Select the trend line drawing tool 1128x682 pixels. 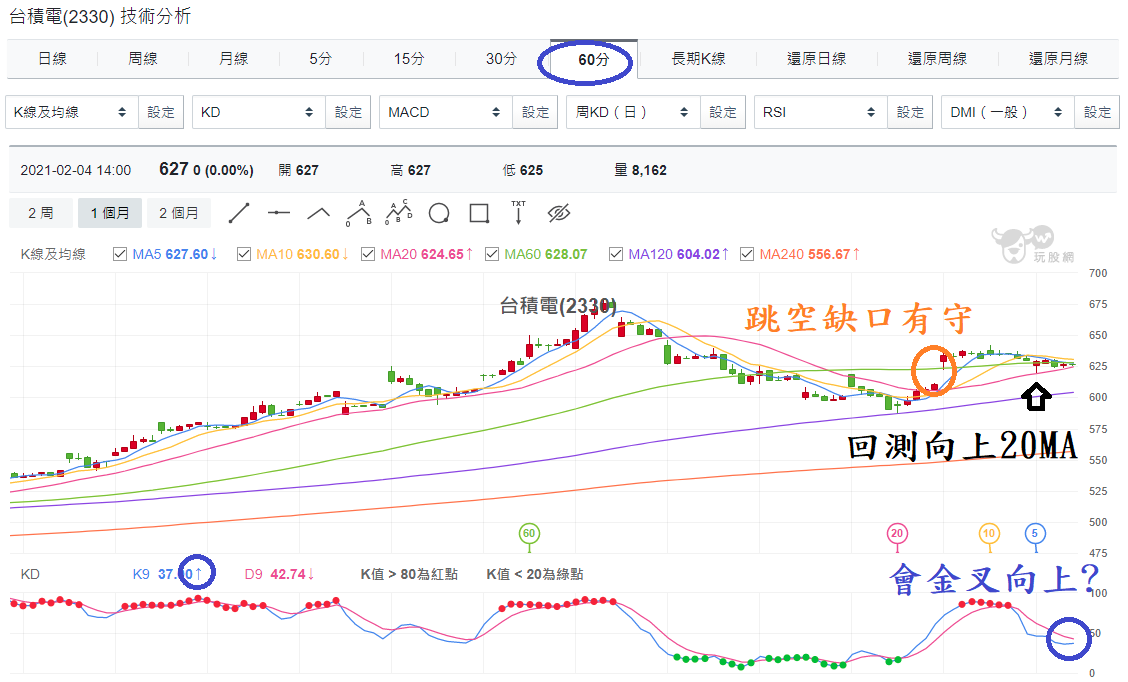[x=239, y=213]
